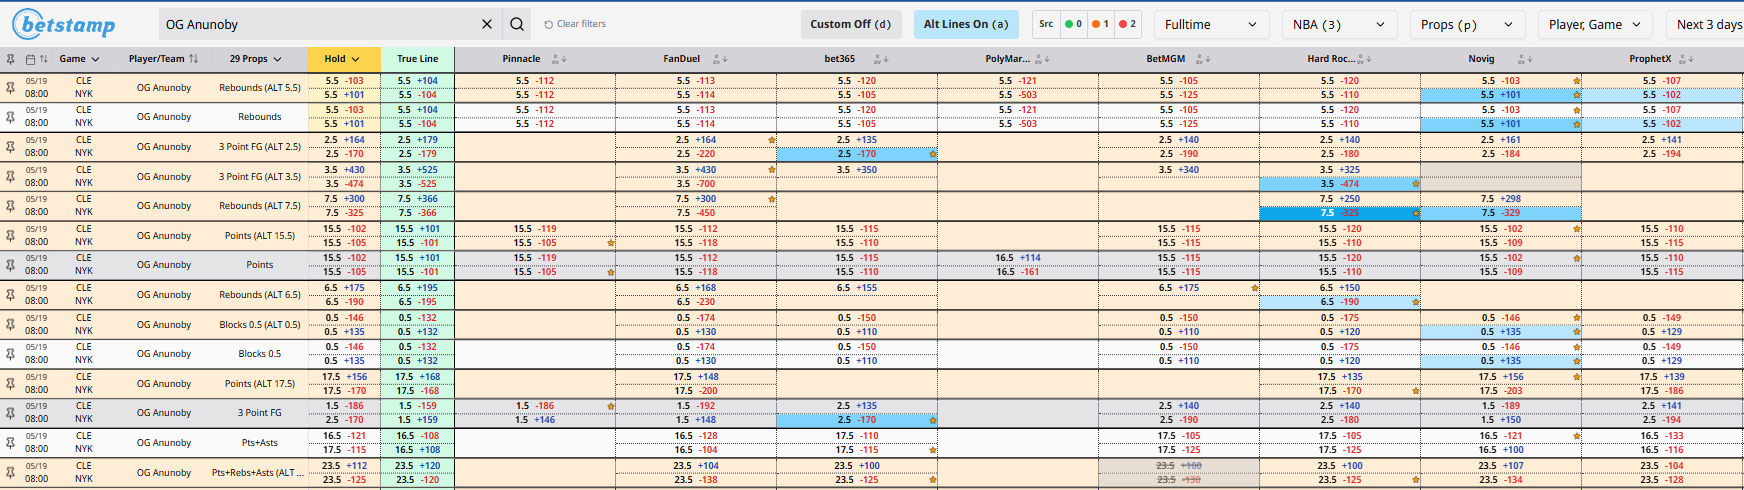Click the FanDuel sportsbook column header
Image resolution: width=1744 pixels, height=490 pixels.
point(682,59)
